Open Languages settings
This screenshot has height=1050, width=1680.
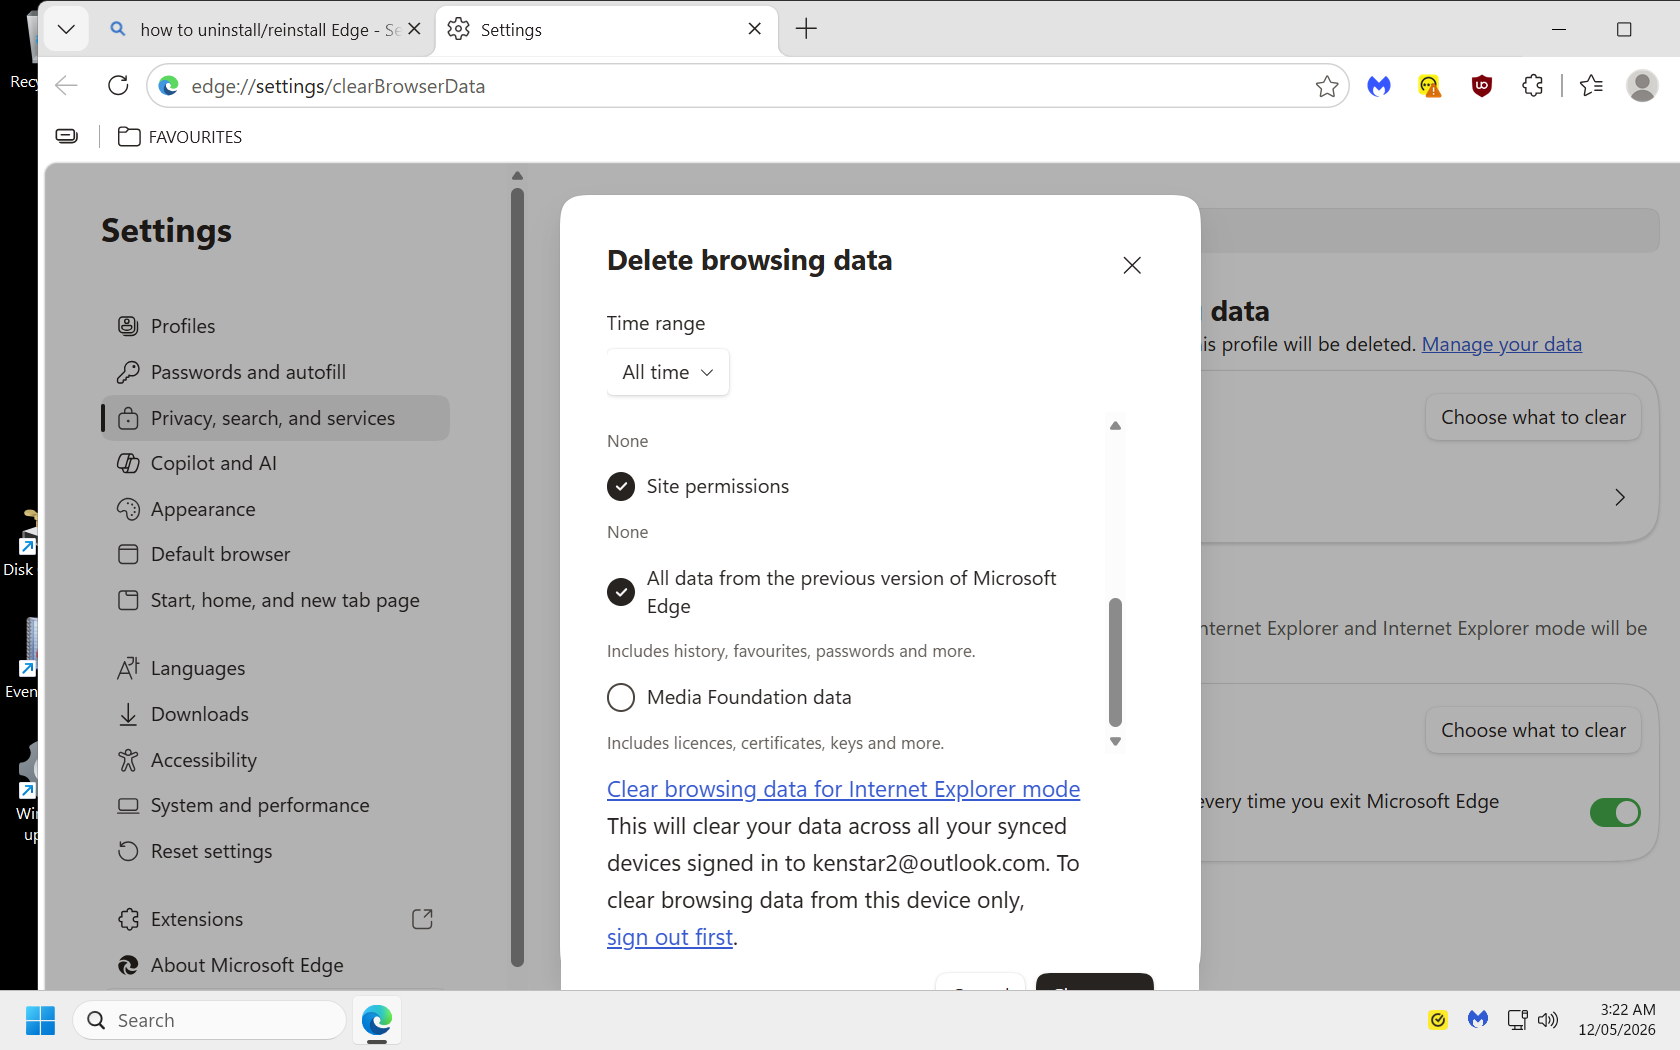[x=276, y=668]
